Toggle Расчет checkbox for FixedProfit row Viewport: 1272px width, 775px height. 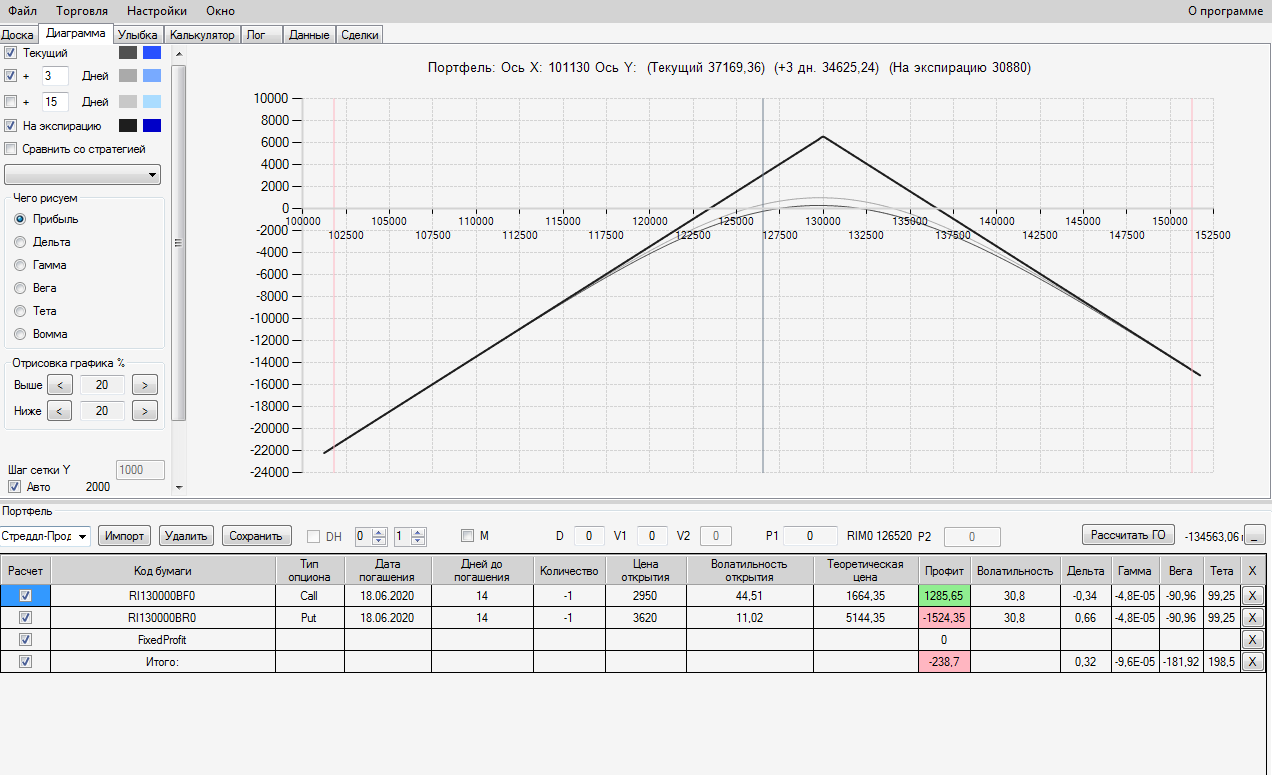tap(26, 639)
